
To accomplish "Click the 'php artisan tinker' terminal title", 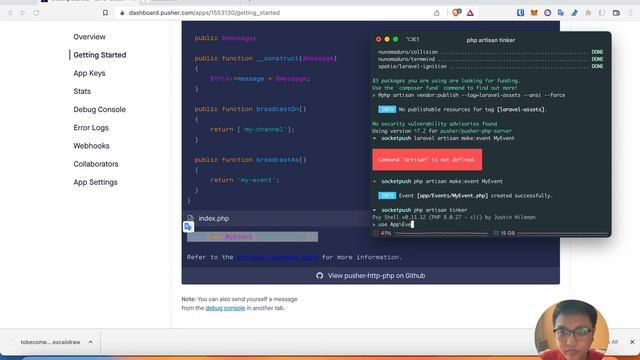I will (491, 40).
